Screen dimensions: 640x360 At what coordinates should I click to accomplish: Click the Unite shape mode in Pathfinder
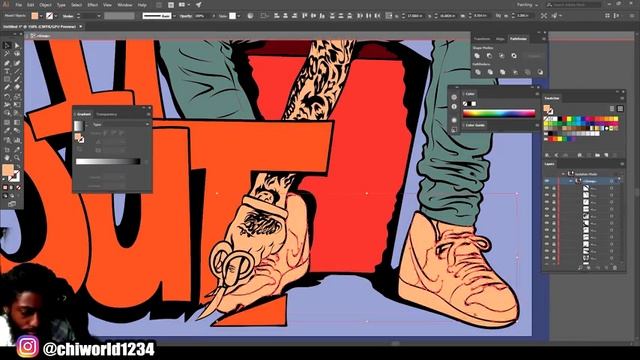477,56
